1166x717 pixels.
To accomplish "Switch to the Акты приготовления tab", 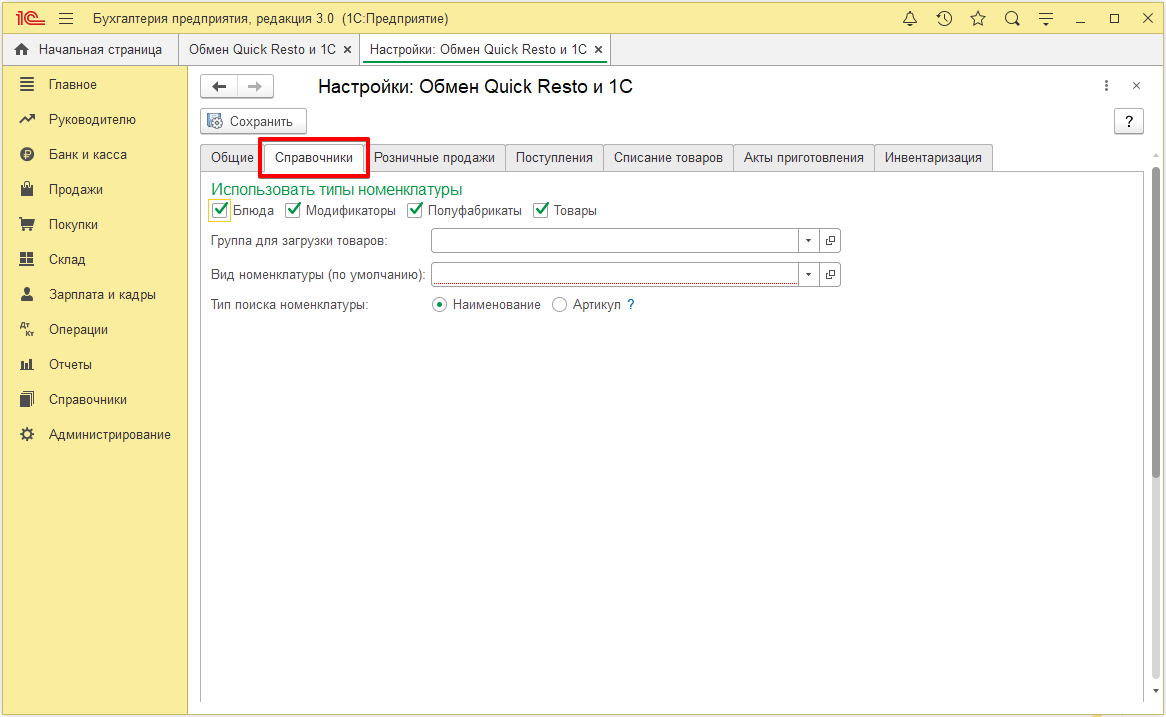I will [803, 158].
